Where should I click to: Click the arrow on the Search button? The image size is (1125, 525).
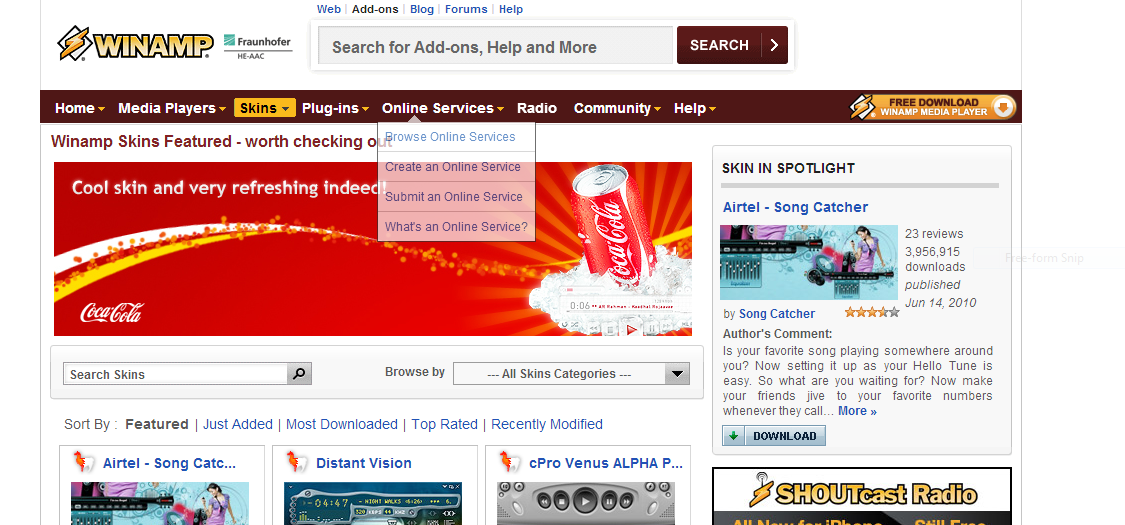(x=773, y=45)
